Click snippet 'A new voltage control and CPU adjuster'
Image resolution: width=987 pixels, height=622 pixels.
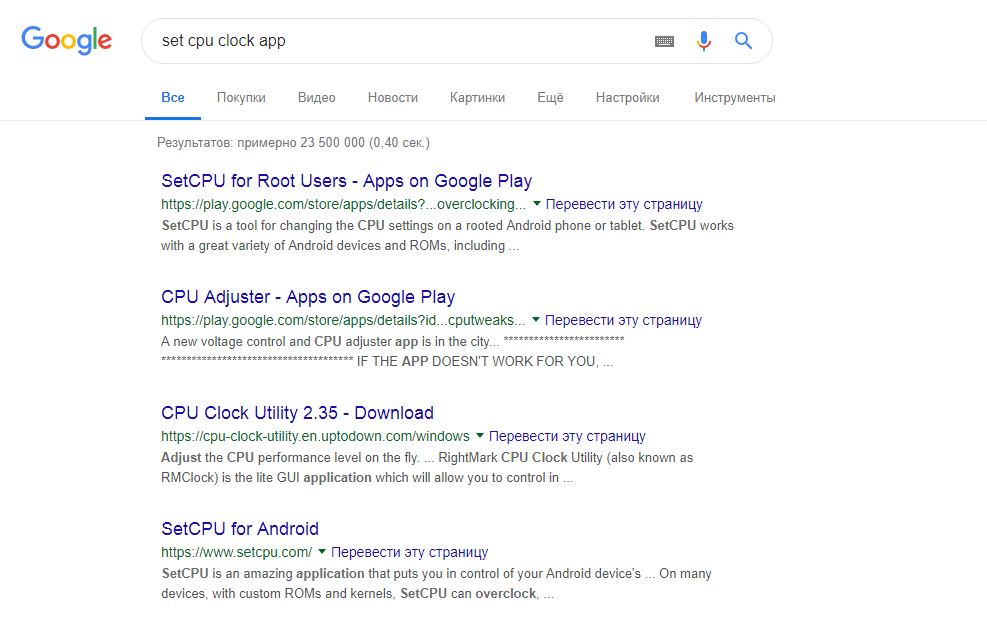coord(393,351)
